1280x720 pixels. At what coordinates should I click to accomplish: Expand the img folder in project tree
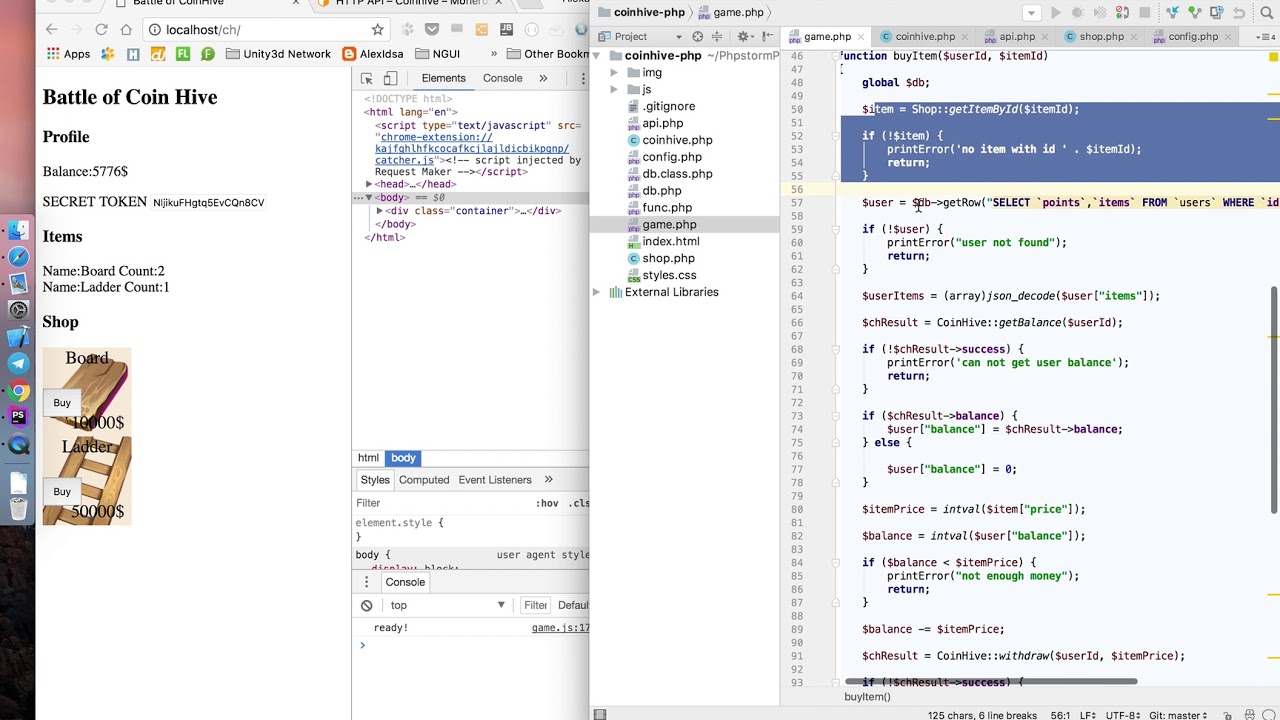click(x=614, y=73)
